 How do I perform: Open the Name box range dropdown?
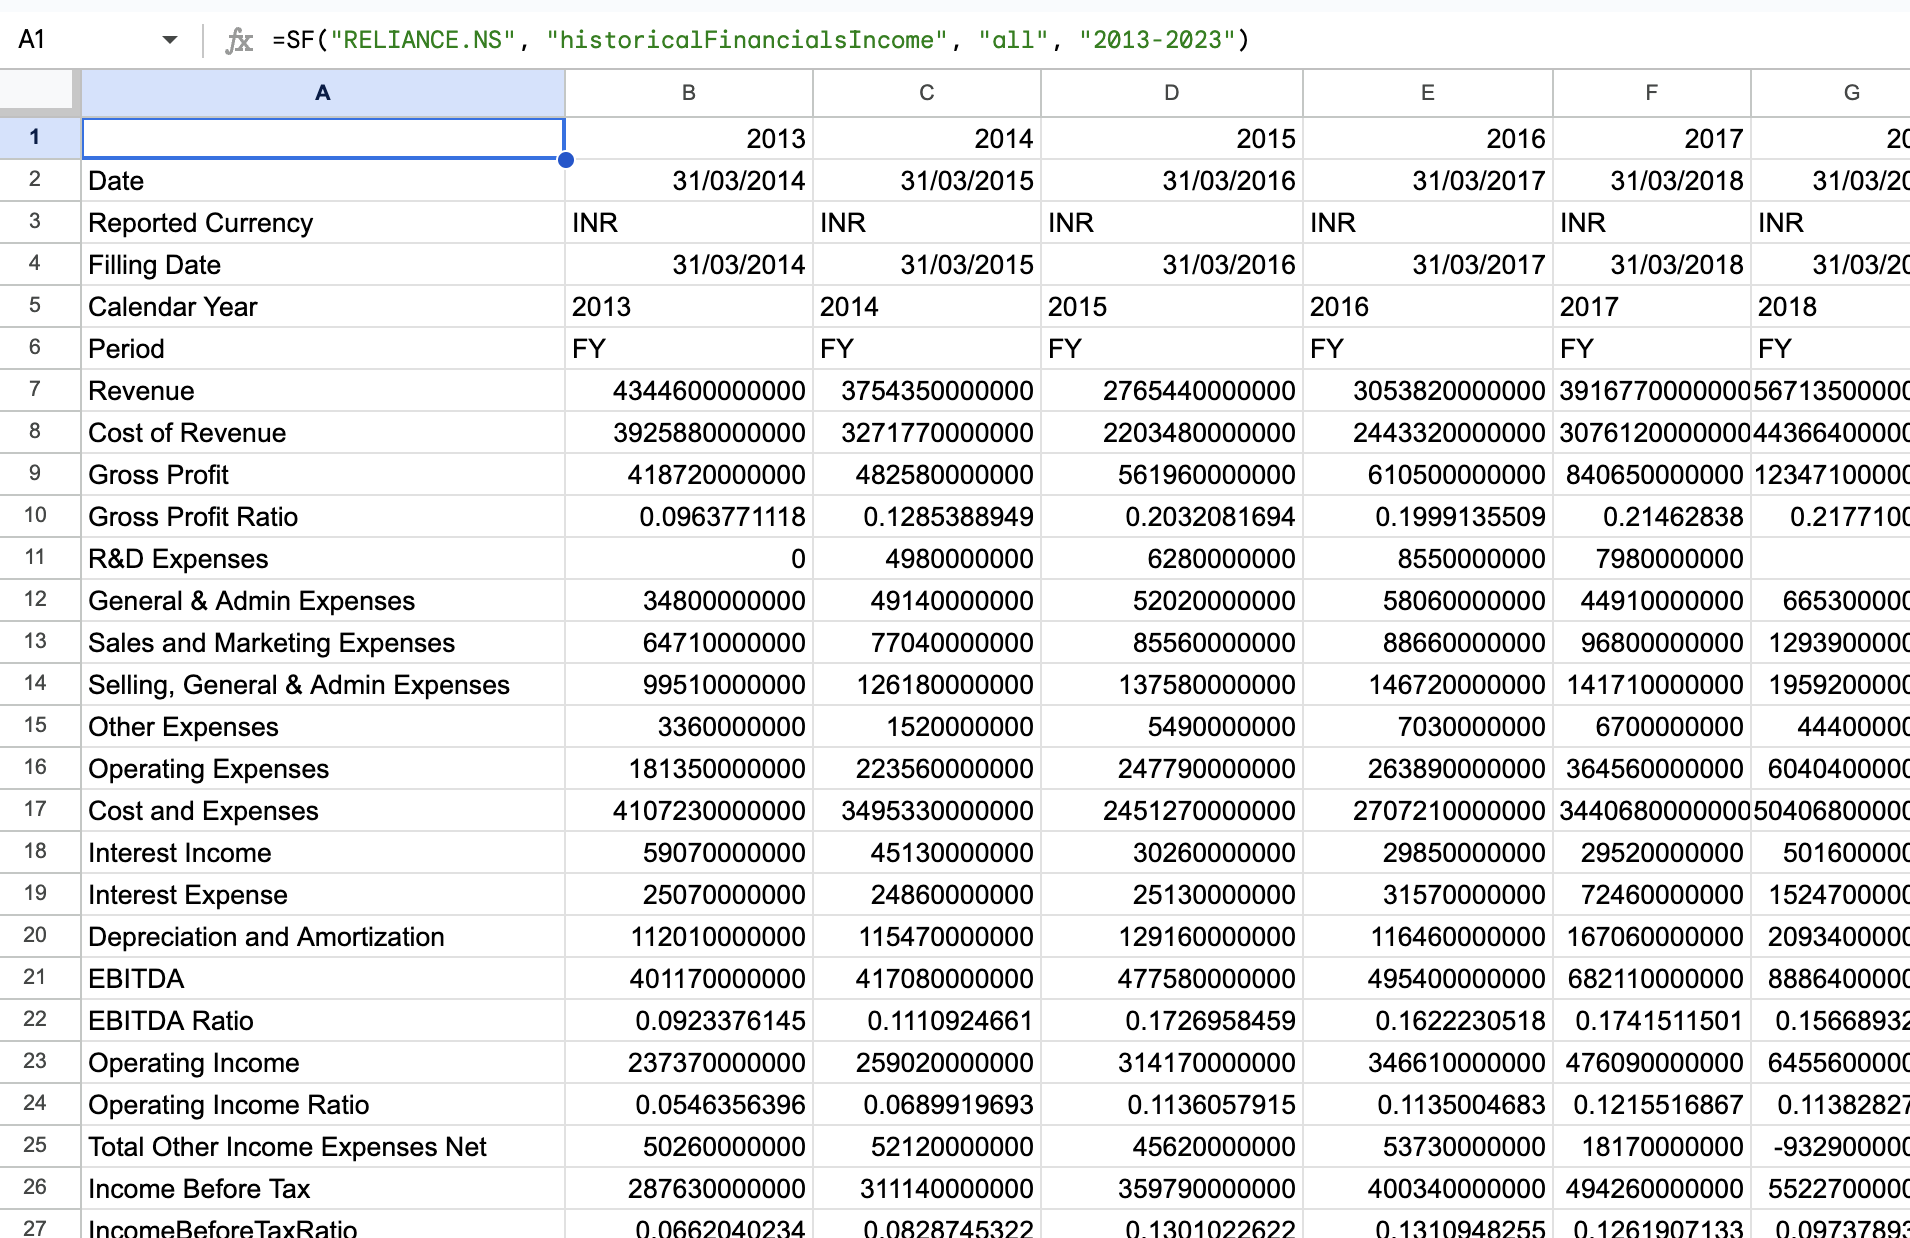[169, 39]
